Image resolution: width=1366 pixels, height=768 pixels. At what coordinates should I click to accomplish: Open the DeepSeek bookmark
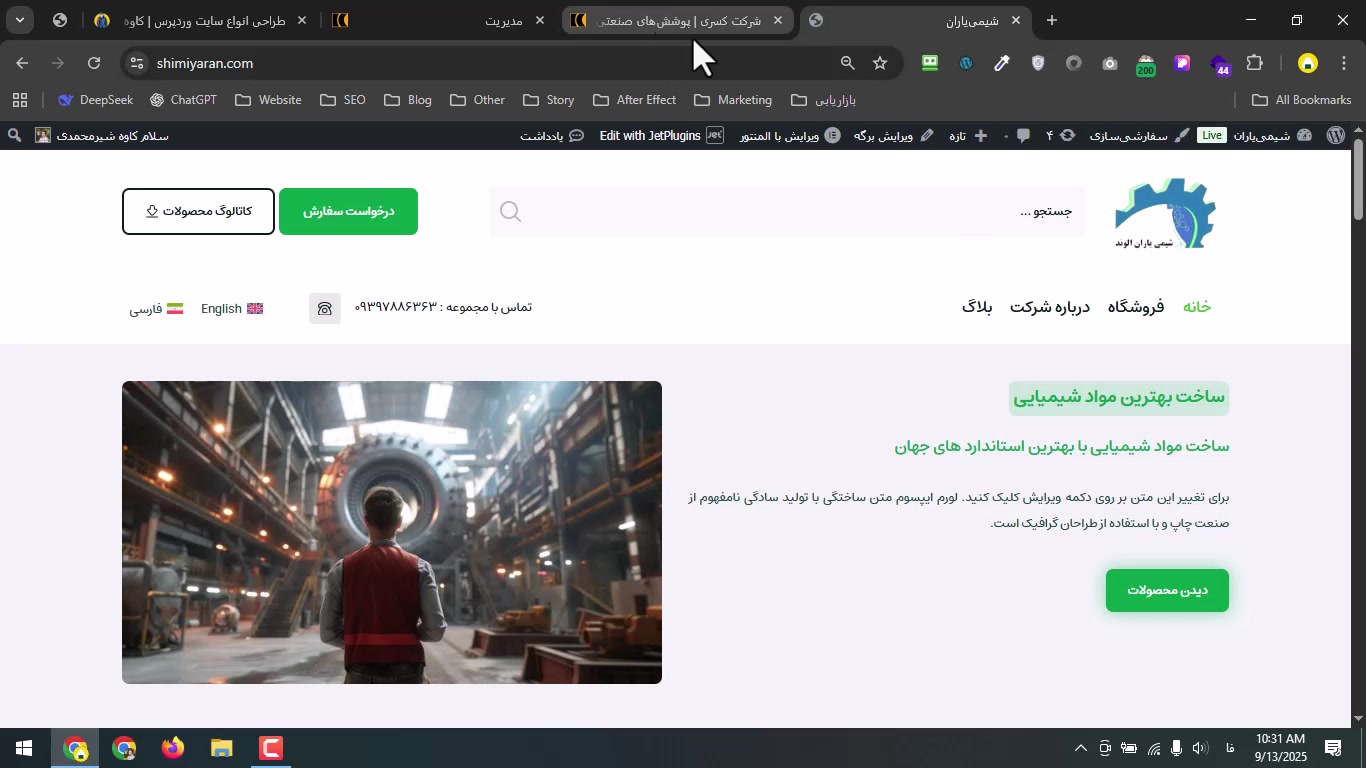[95, 100]
